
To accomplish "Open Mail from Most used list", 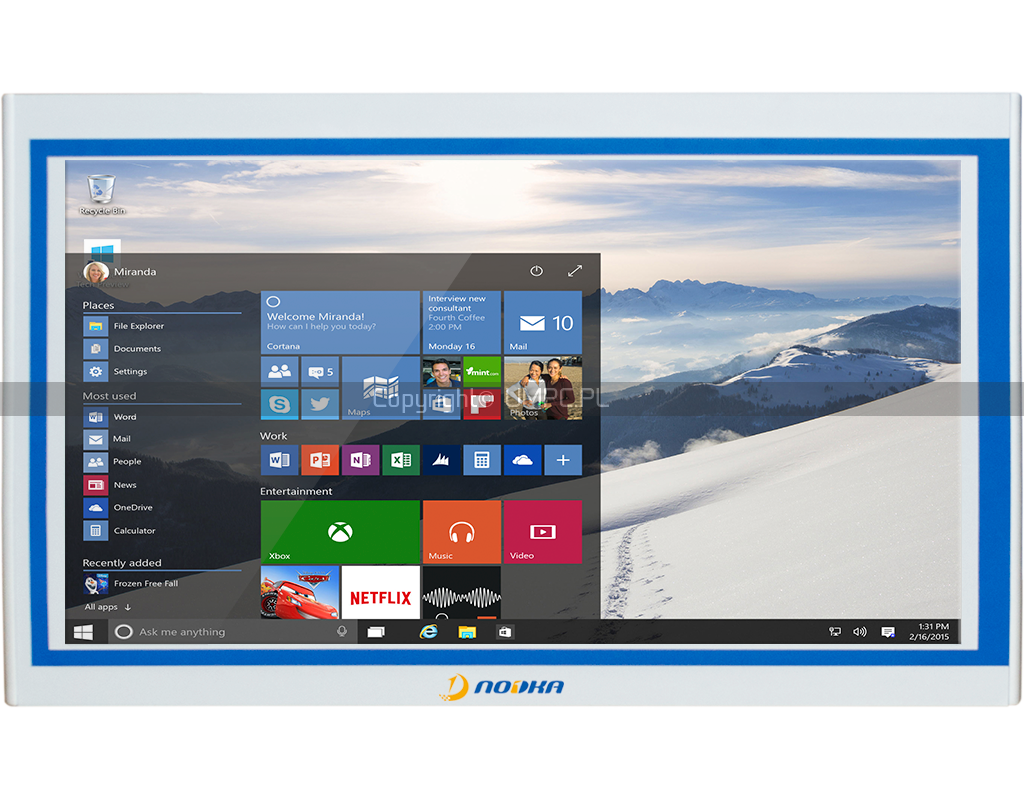I will coord(107,439).
